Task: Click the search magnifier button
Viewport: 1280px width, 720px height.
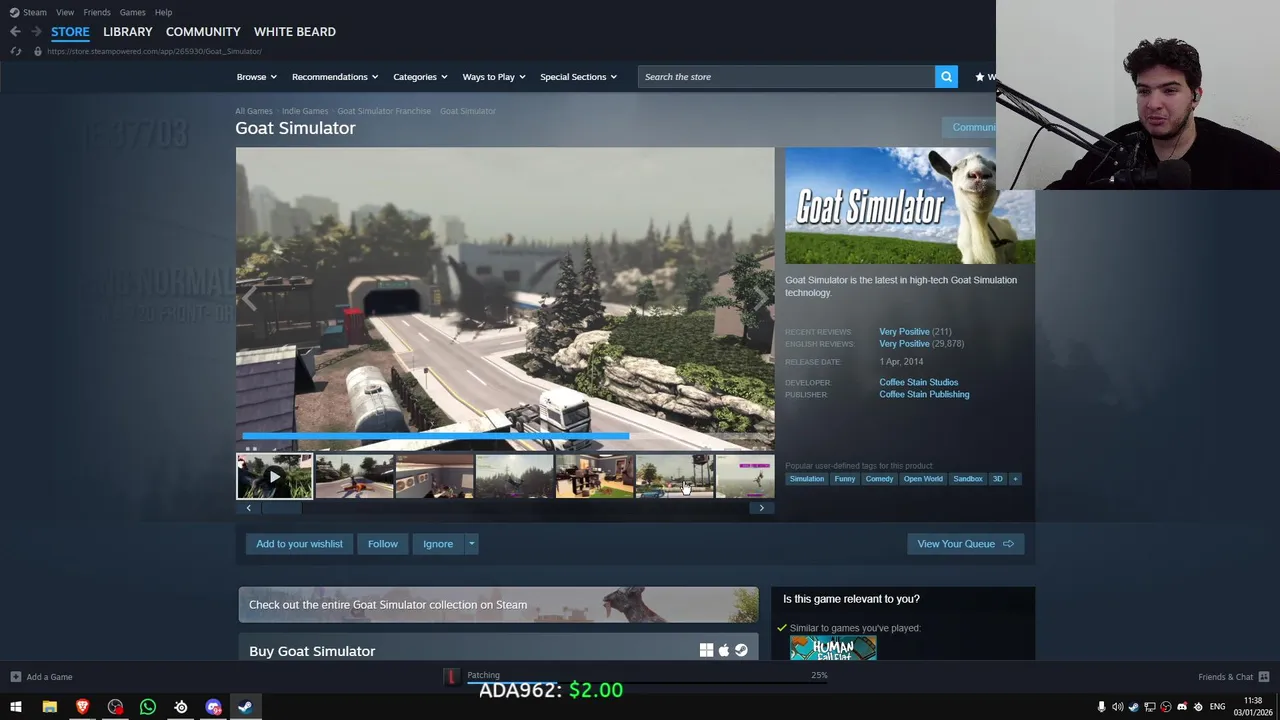Action: pos(946,77)
